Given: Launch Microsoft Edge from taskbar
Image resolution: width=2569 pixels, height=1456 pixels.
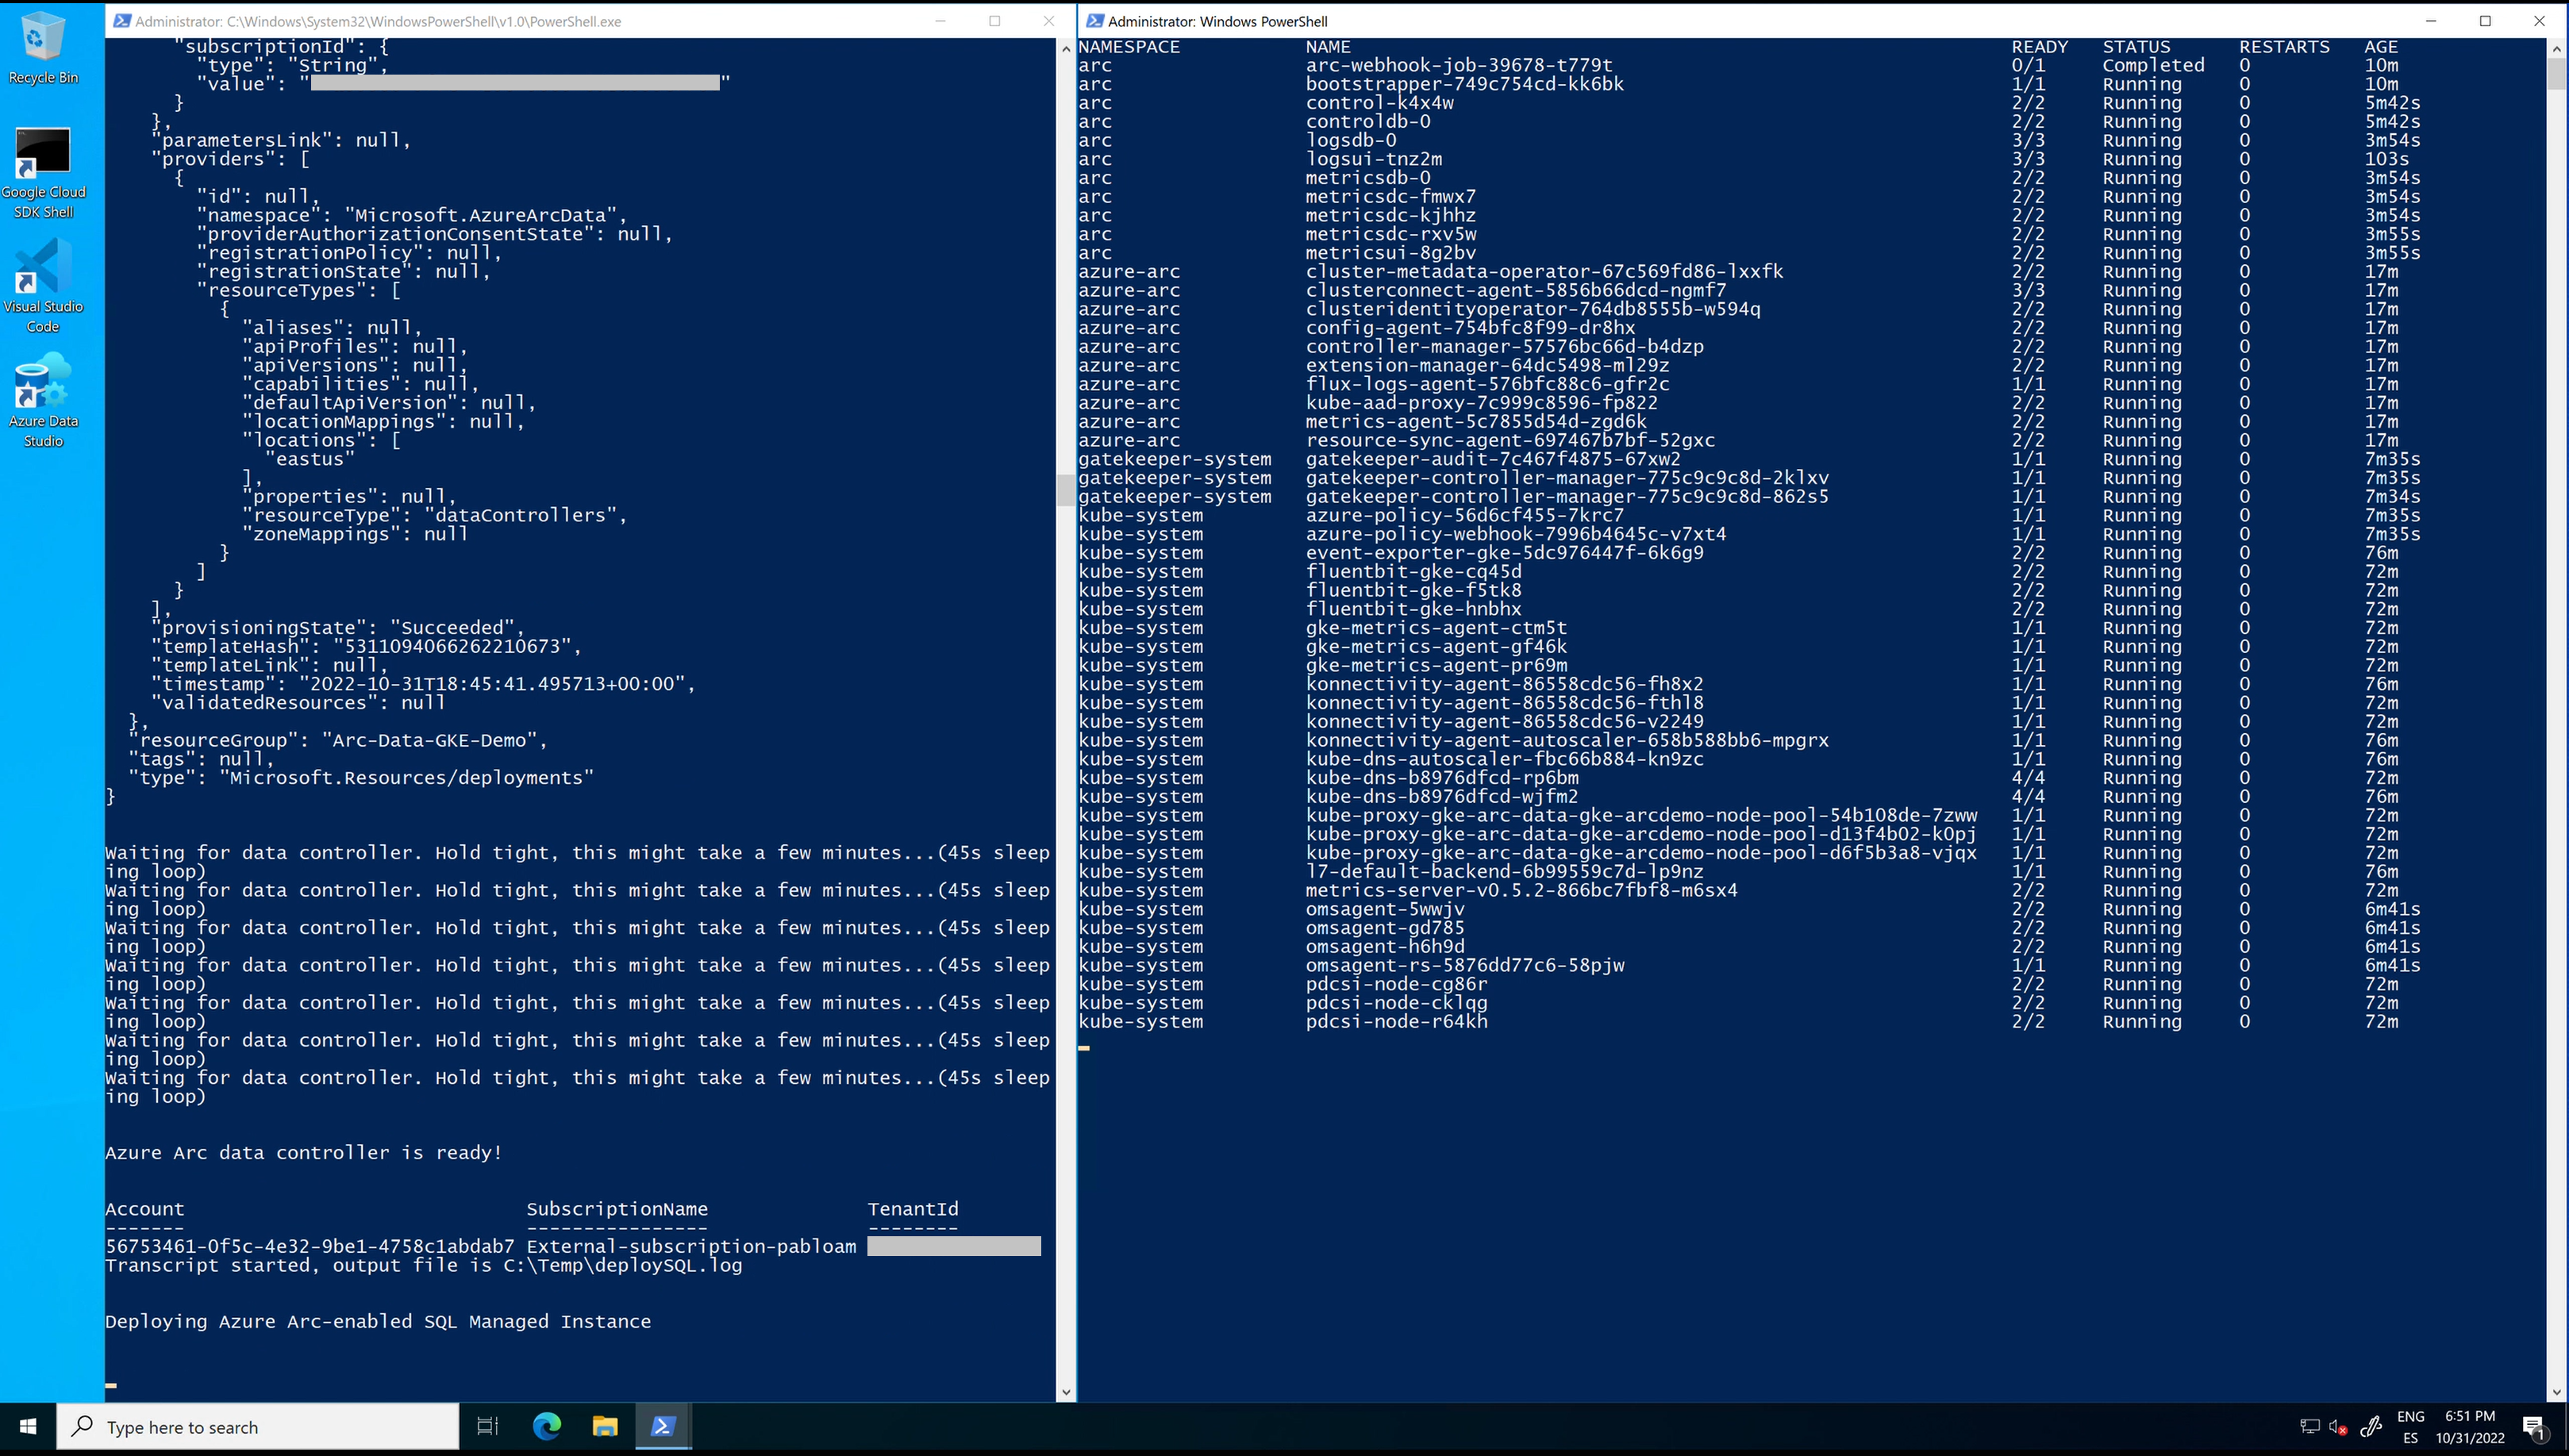Looking at the screenshot, I should 546,1427.
